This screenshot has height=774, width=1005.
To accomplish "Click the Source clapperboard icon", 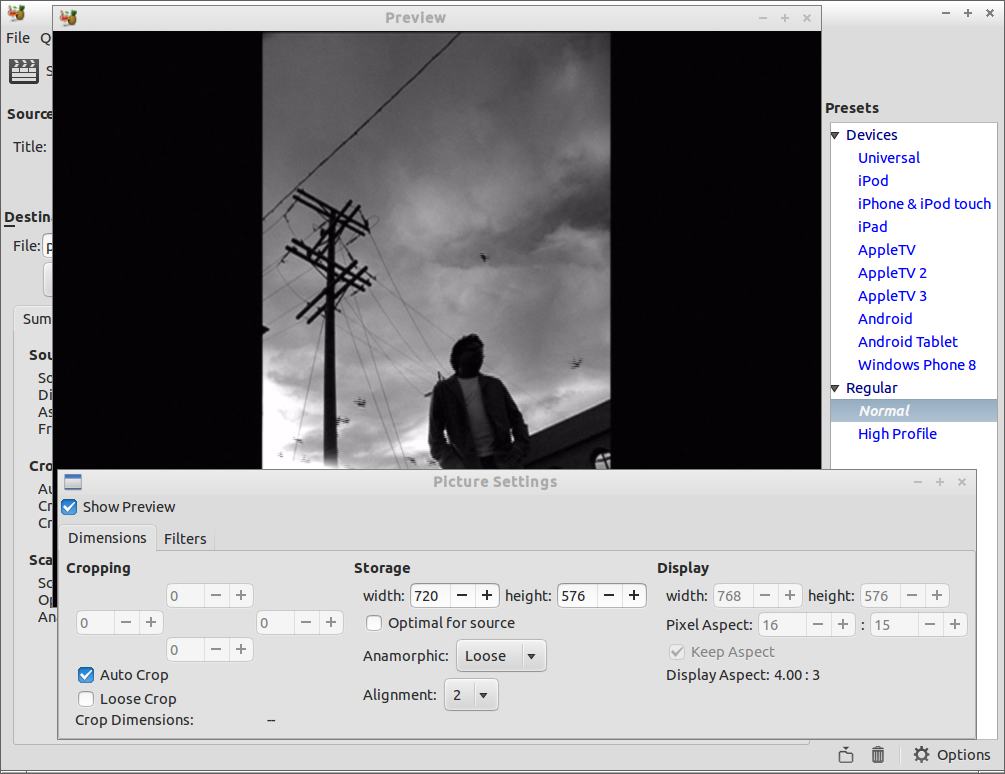I will click(24, 71).
